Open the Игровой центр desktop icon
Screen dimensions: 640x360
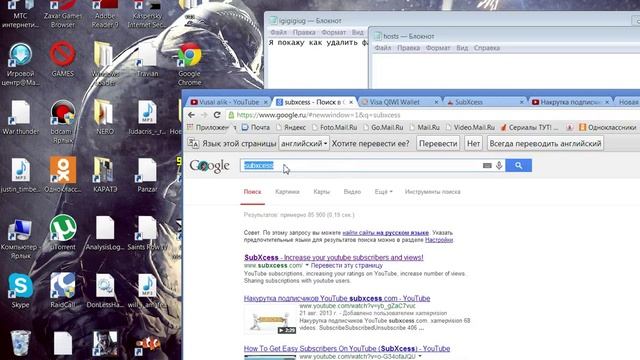(x=20, y=64)
